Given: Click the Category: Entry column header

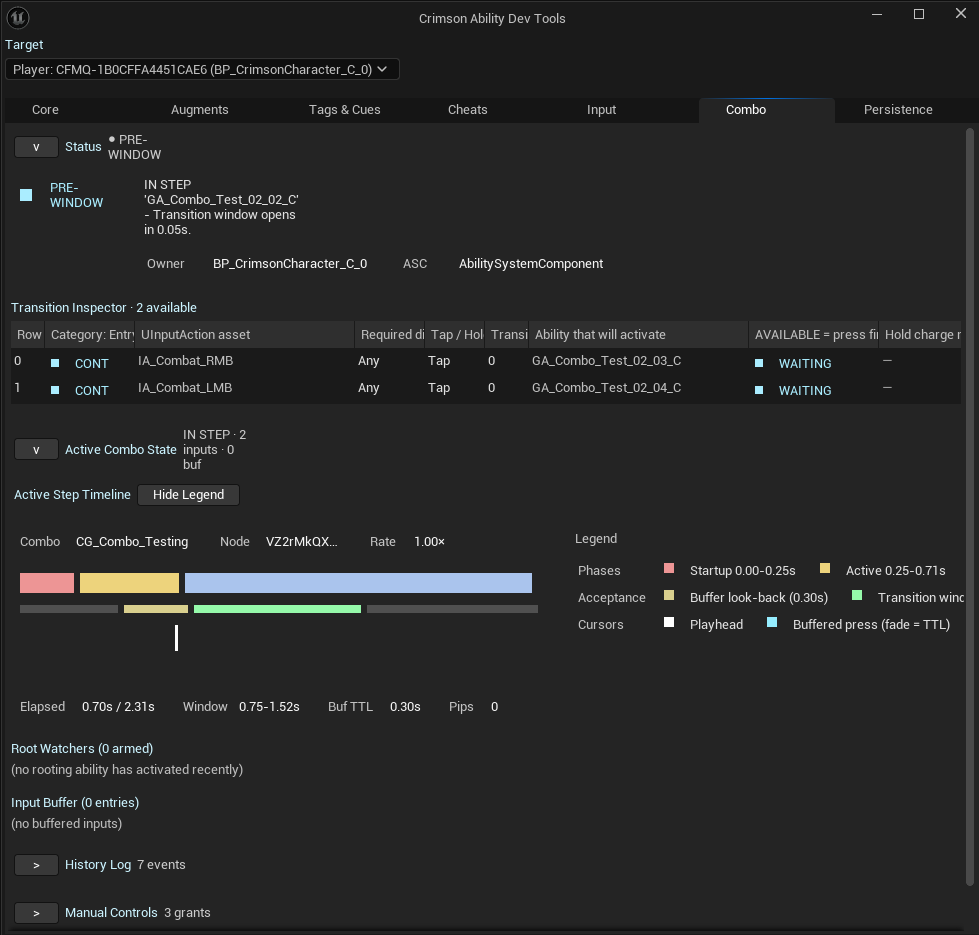Looking at the screenshot, I should tap(92, 335).
